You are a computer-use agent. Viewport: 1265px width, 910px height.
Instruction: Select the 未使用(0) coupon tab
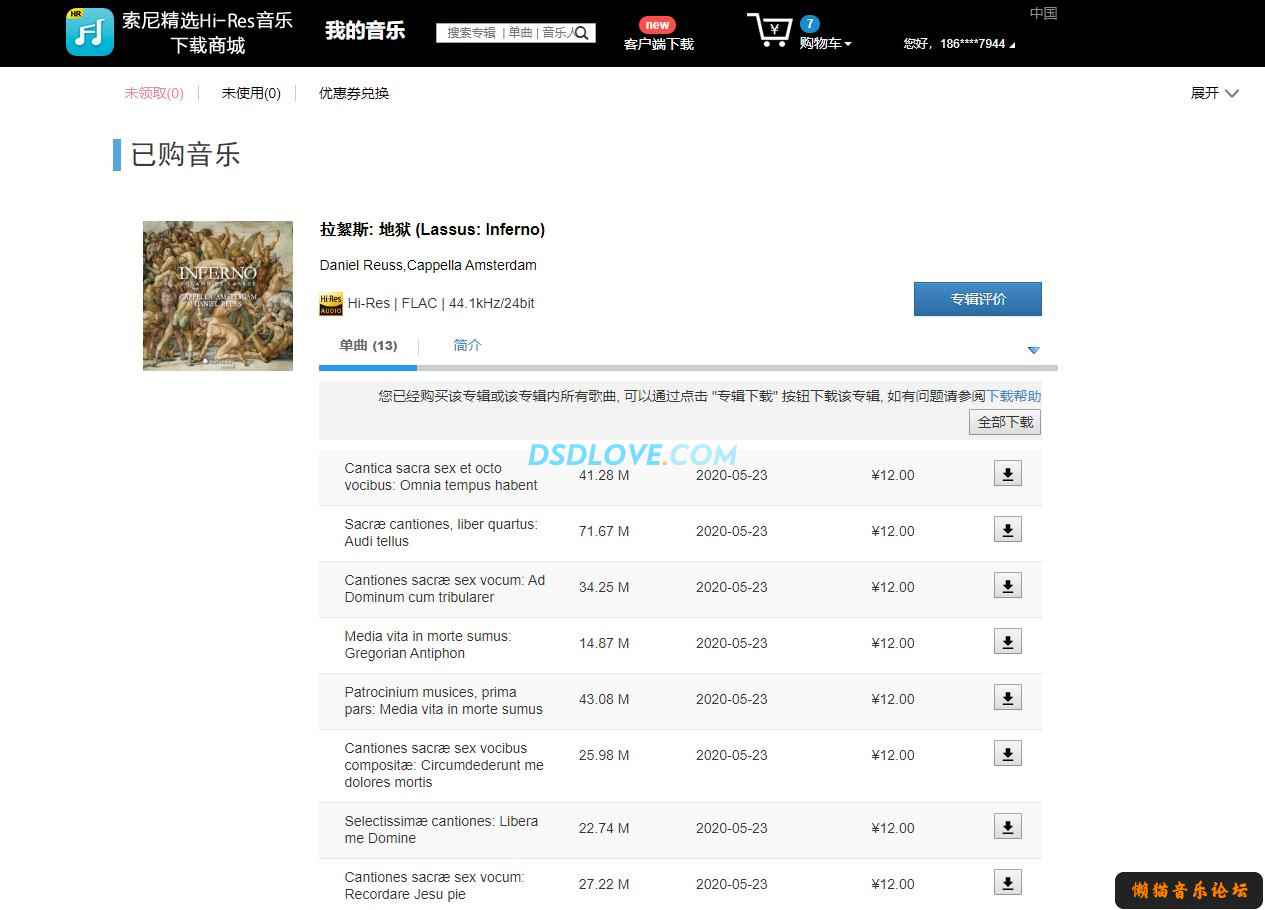[x=251, y=93]
